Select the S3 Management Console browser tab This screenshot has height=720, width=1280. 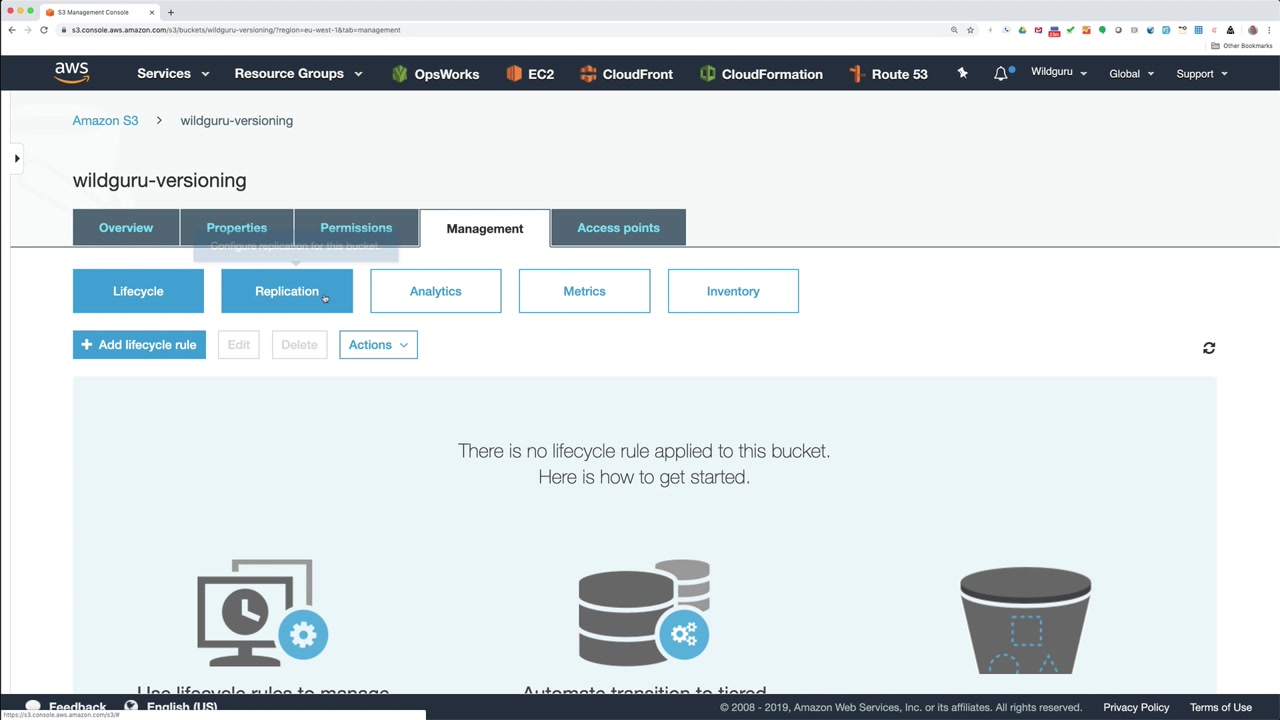tap(100, 12)
